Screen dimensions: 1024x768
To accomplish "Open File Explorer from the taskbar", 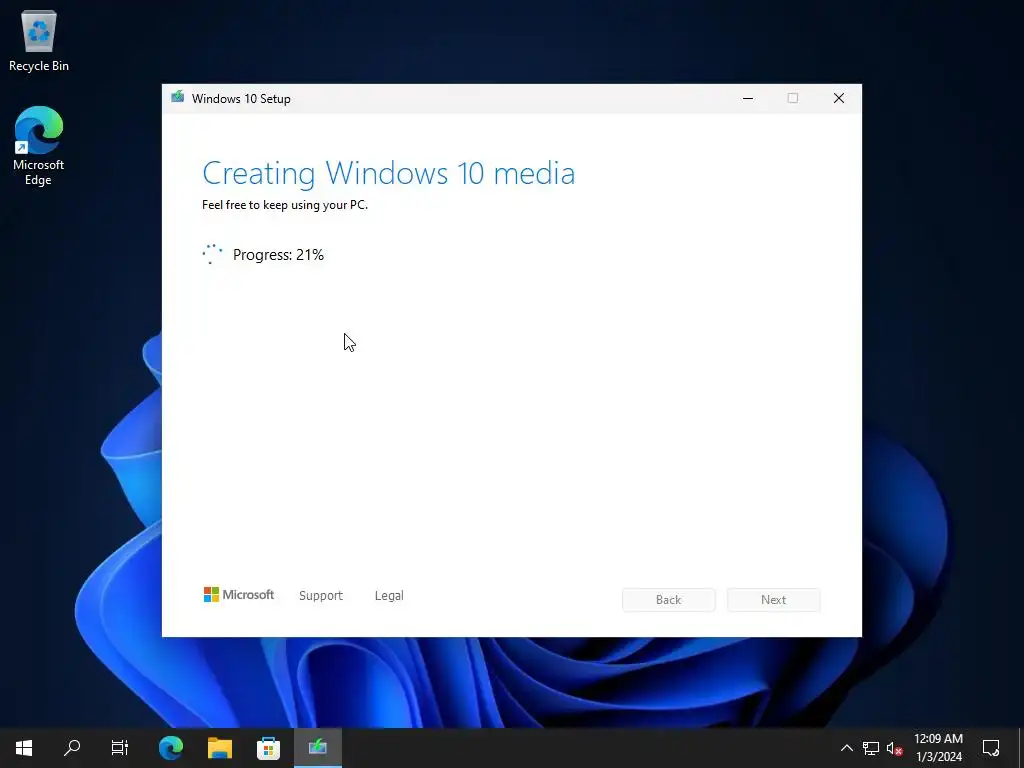I will tap(220, 747).
